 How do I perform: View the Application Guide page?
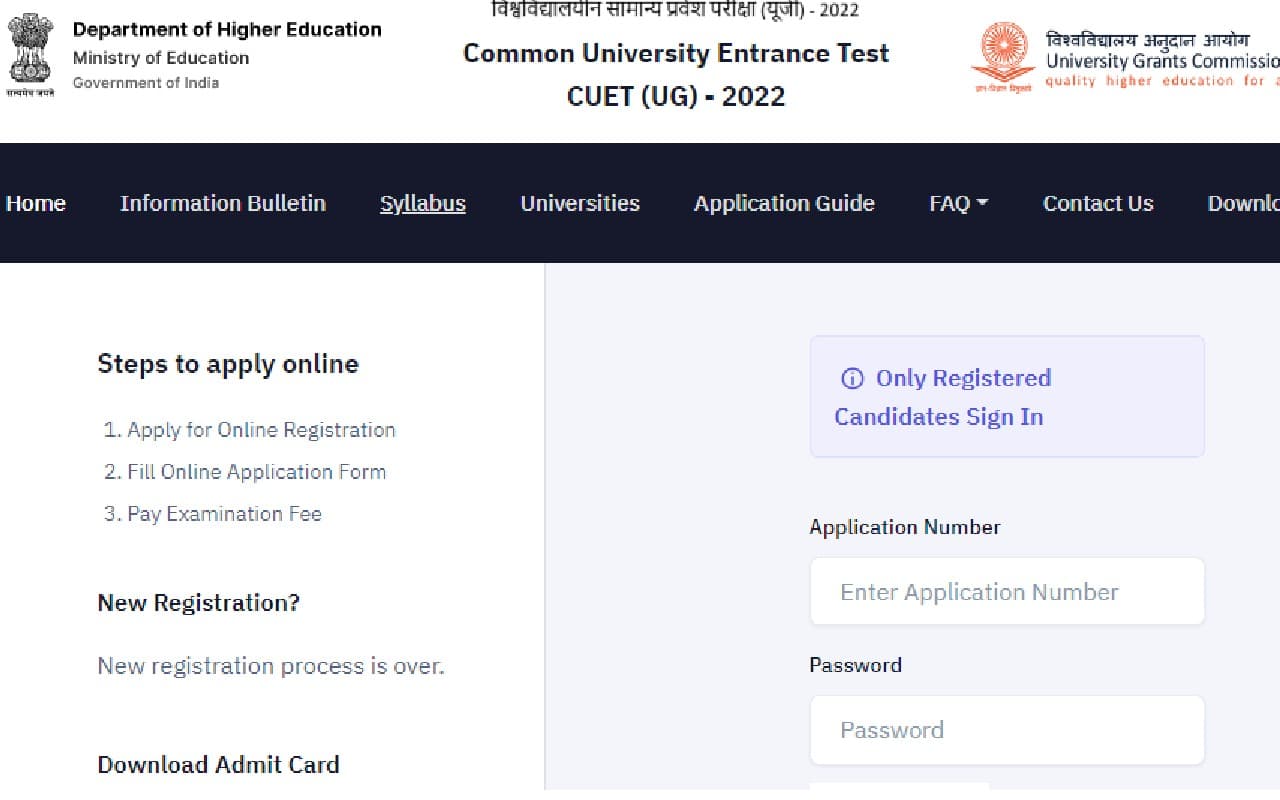pos(784,203)
